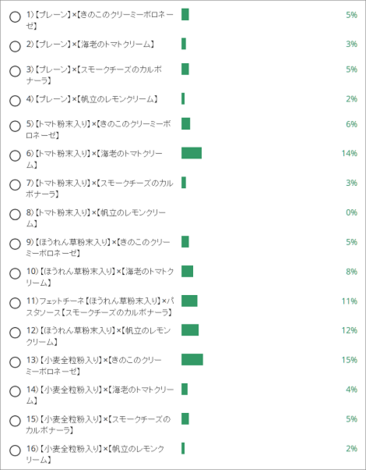
Task: Select option 9 ほうれん草粉末入り×きのこのクリーミーボロネーゼ
Action: (x=15, y=244)
